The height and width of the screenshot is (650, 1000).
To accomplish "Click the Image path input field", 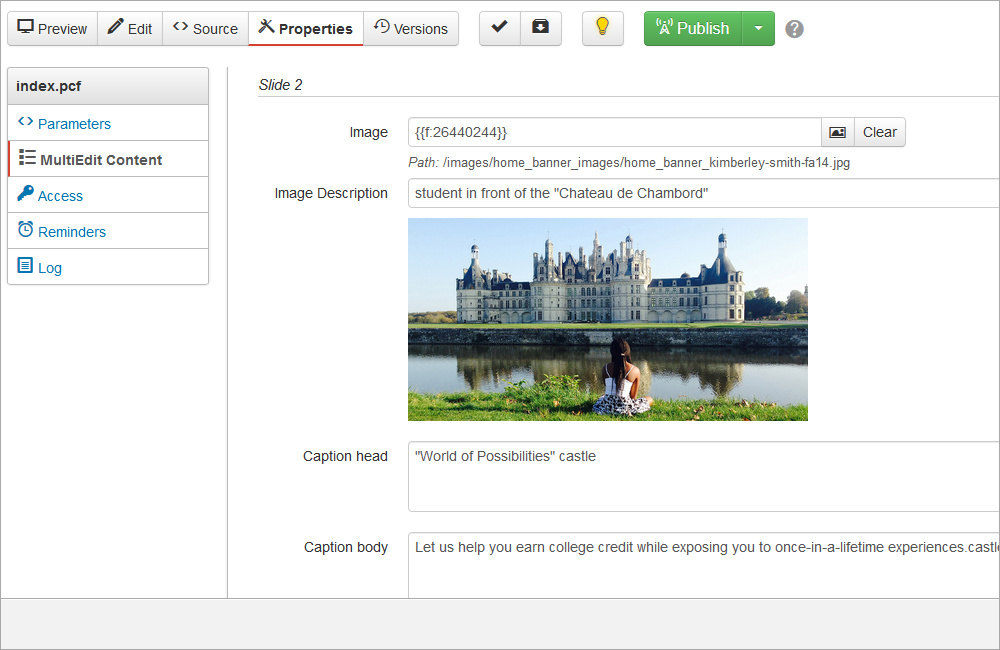I will click(614, 132).
